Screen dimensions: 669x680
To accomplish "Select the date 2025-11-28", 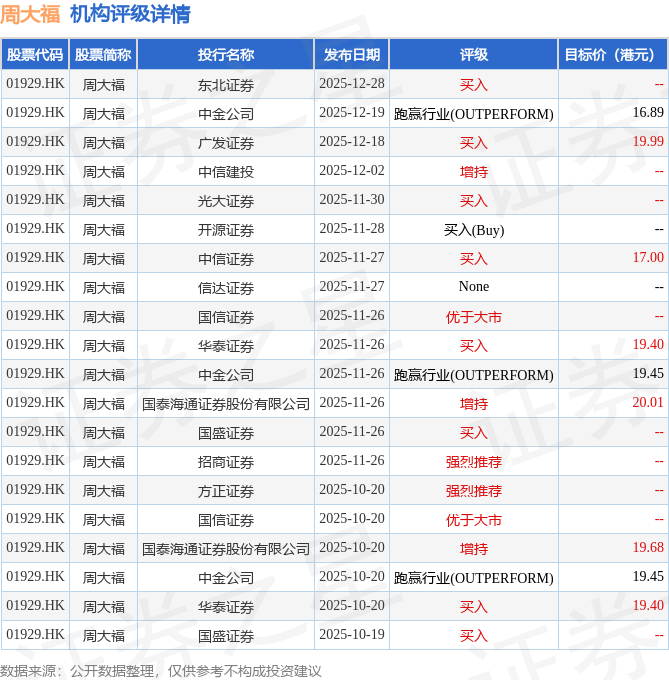I will coord(352,229).
